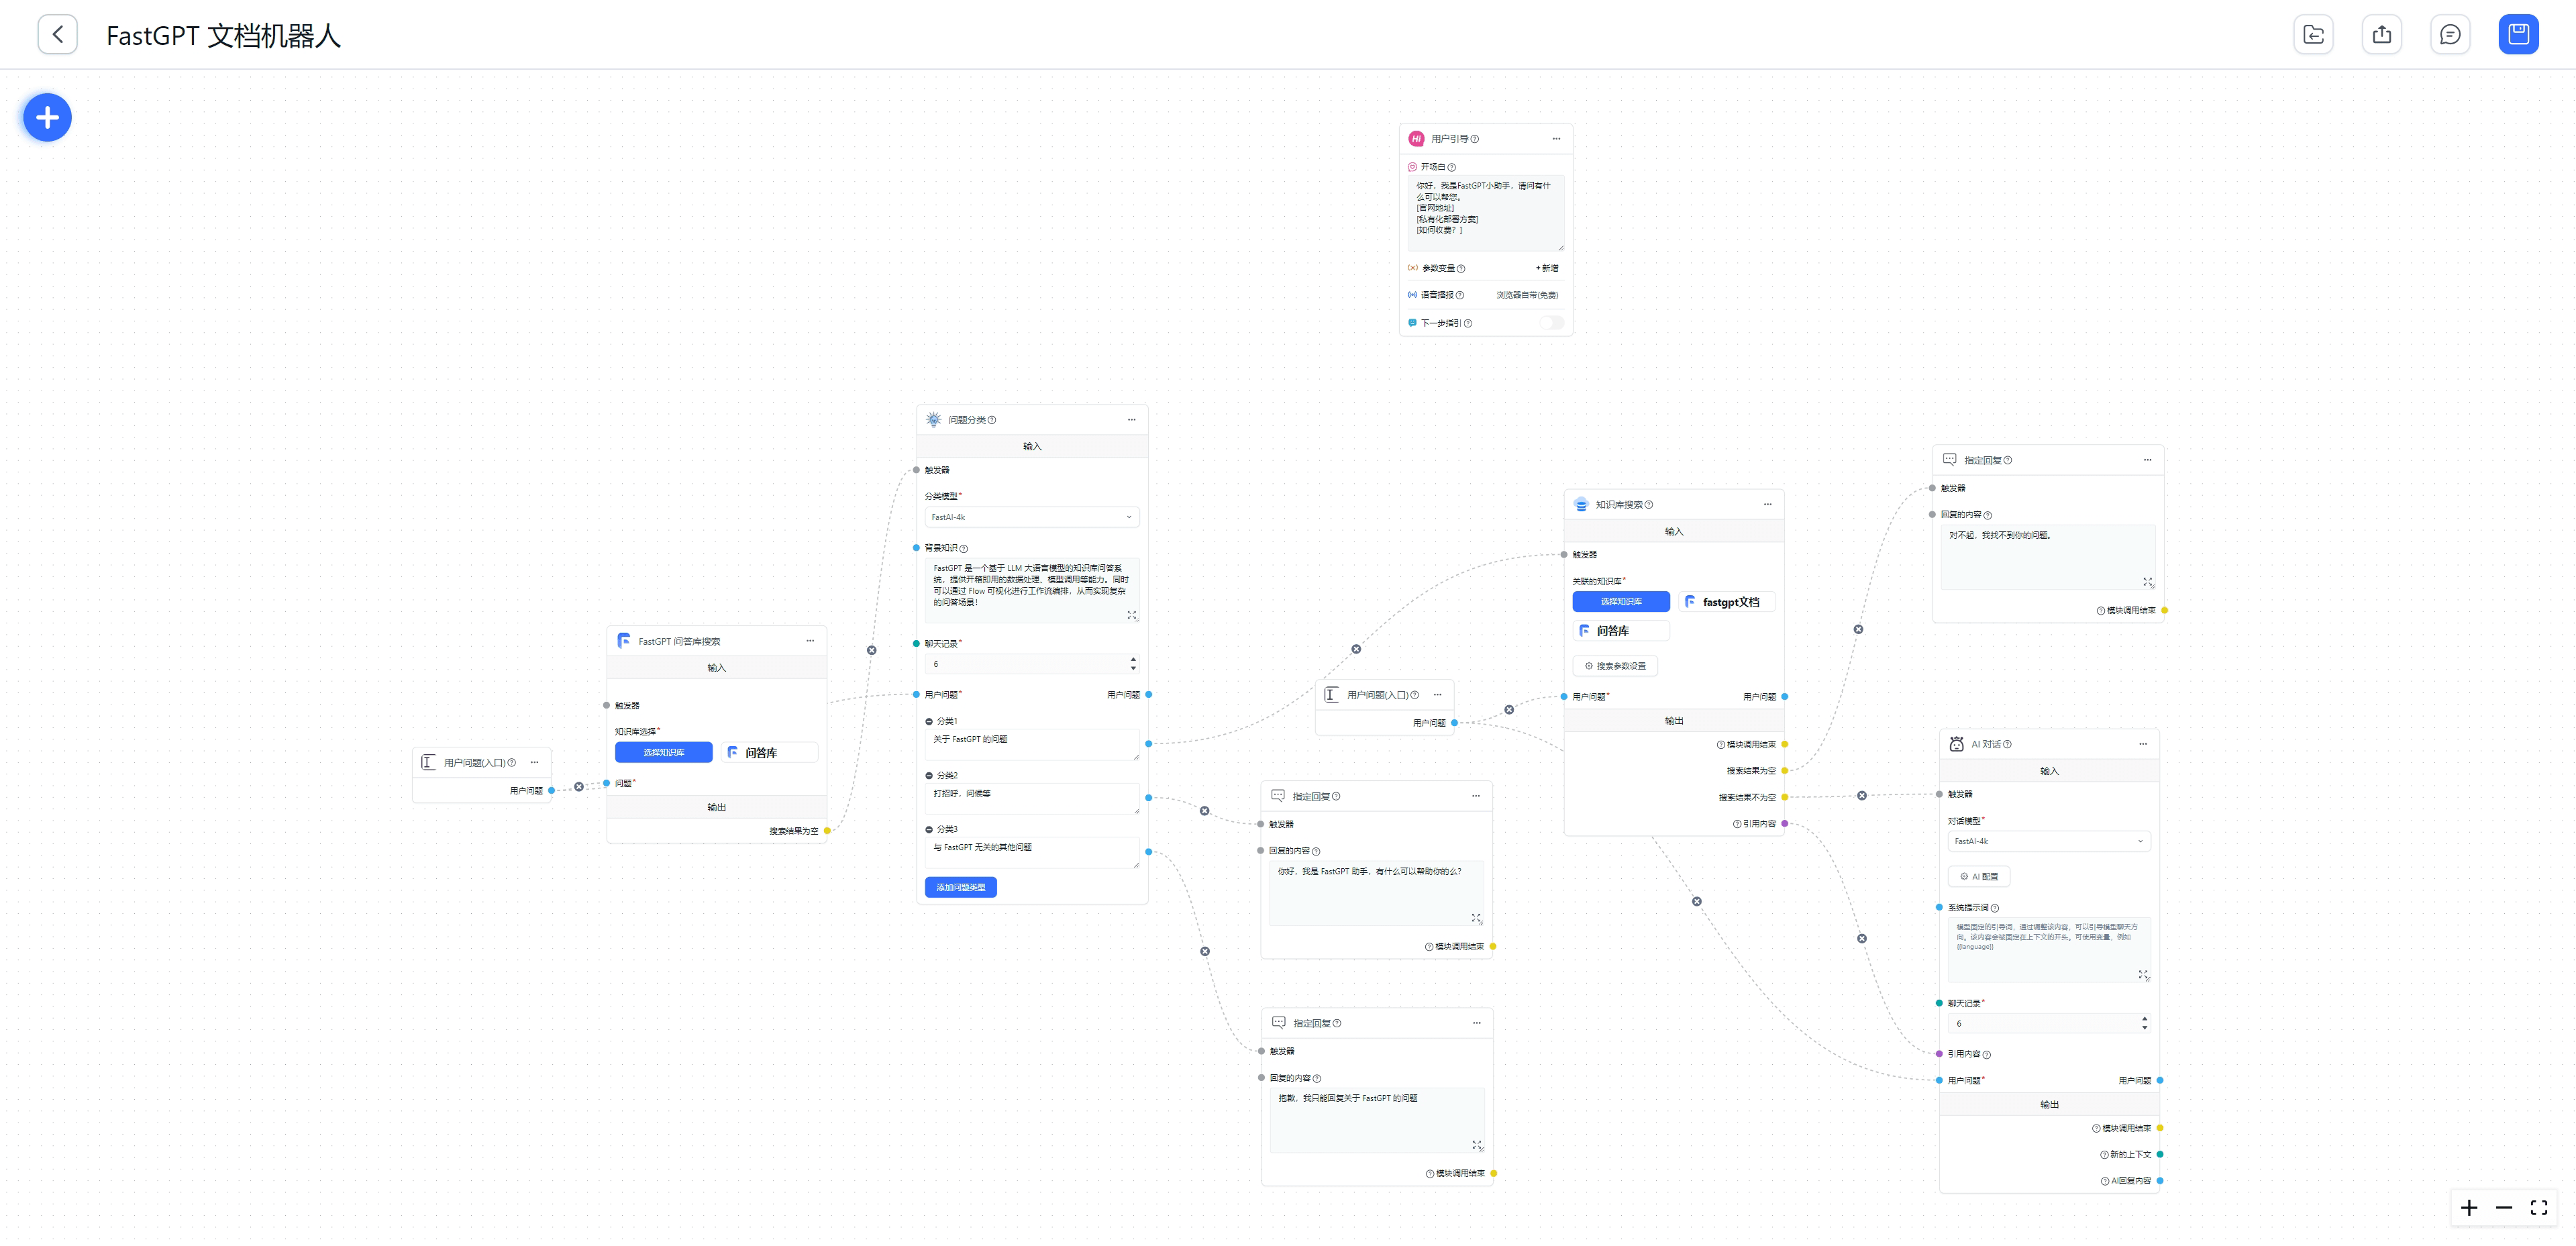The image size is (2576, 1246).
Task: Click the 开场白 welcome text field
Action: coord(1484,212)
